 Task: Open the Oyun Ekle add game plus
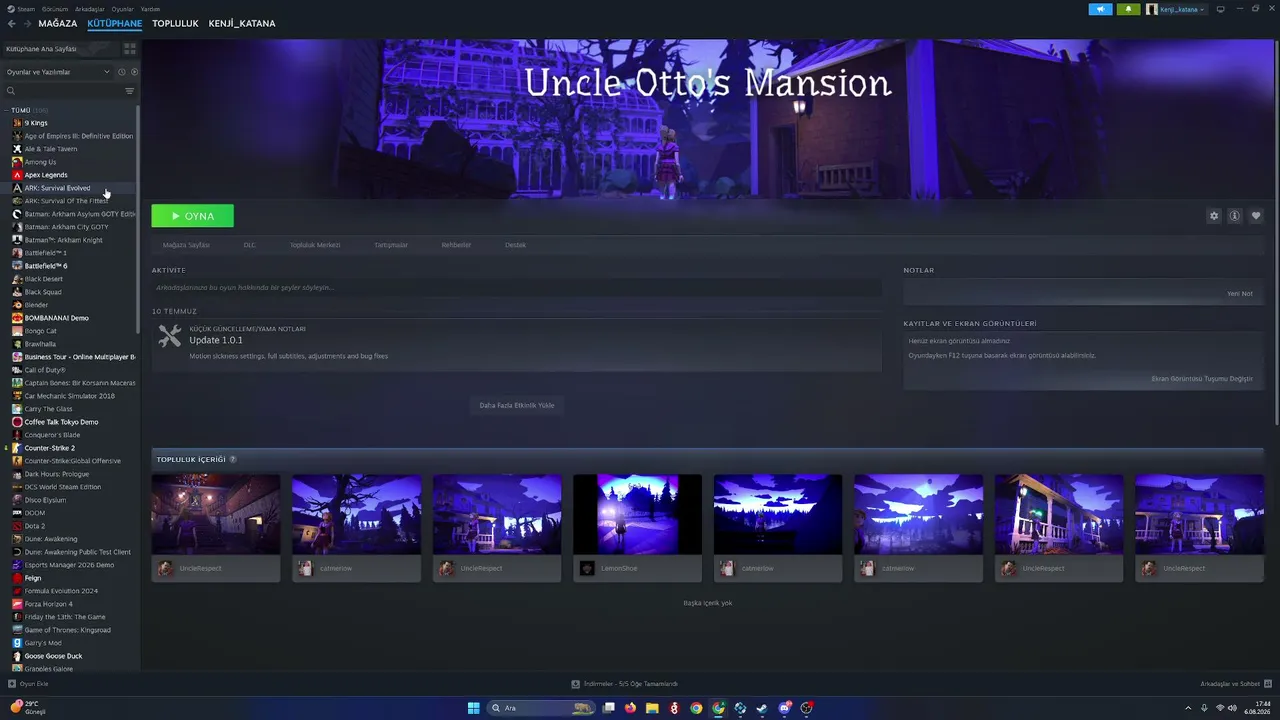pyautogui.click(x=12, y=684)
